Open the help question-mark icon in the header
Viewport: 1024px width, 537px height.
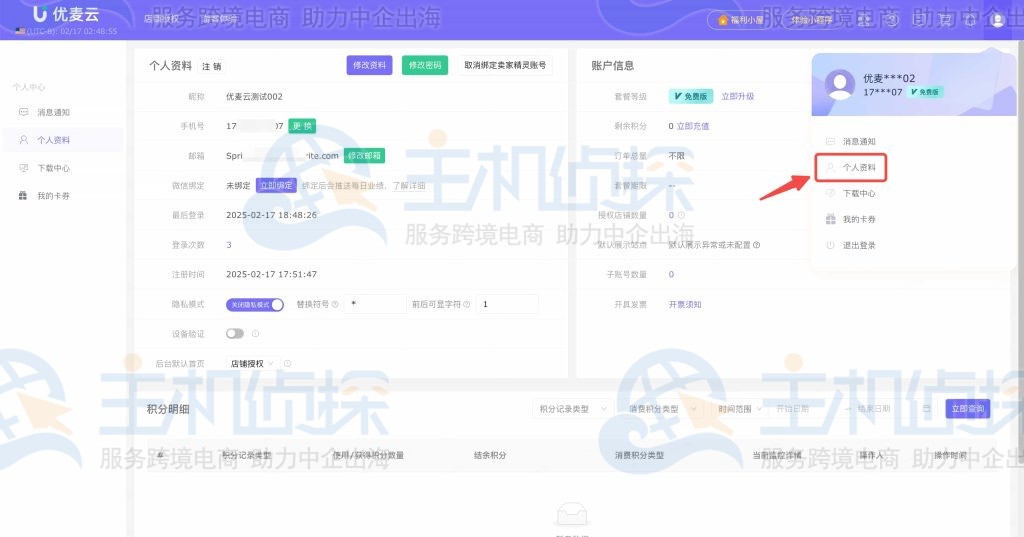[x=893, y=20]
